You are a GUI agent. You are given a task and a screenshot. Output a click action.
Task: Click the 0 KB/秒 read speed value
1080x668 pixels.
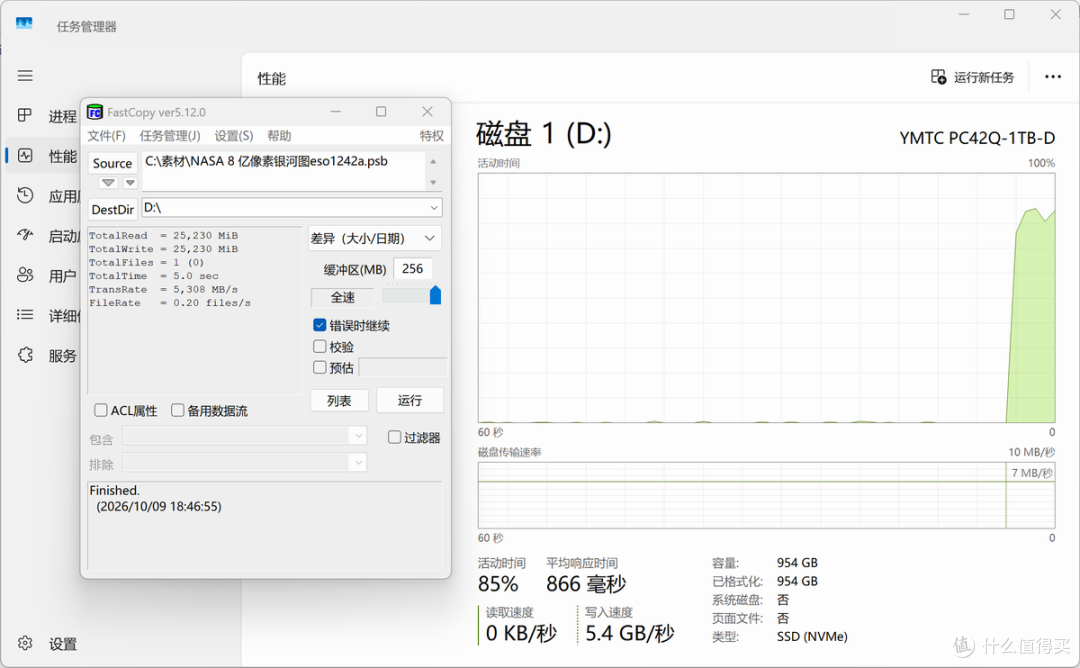pyautogui.click(x=521, y=633)
